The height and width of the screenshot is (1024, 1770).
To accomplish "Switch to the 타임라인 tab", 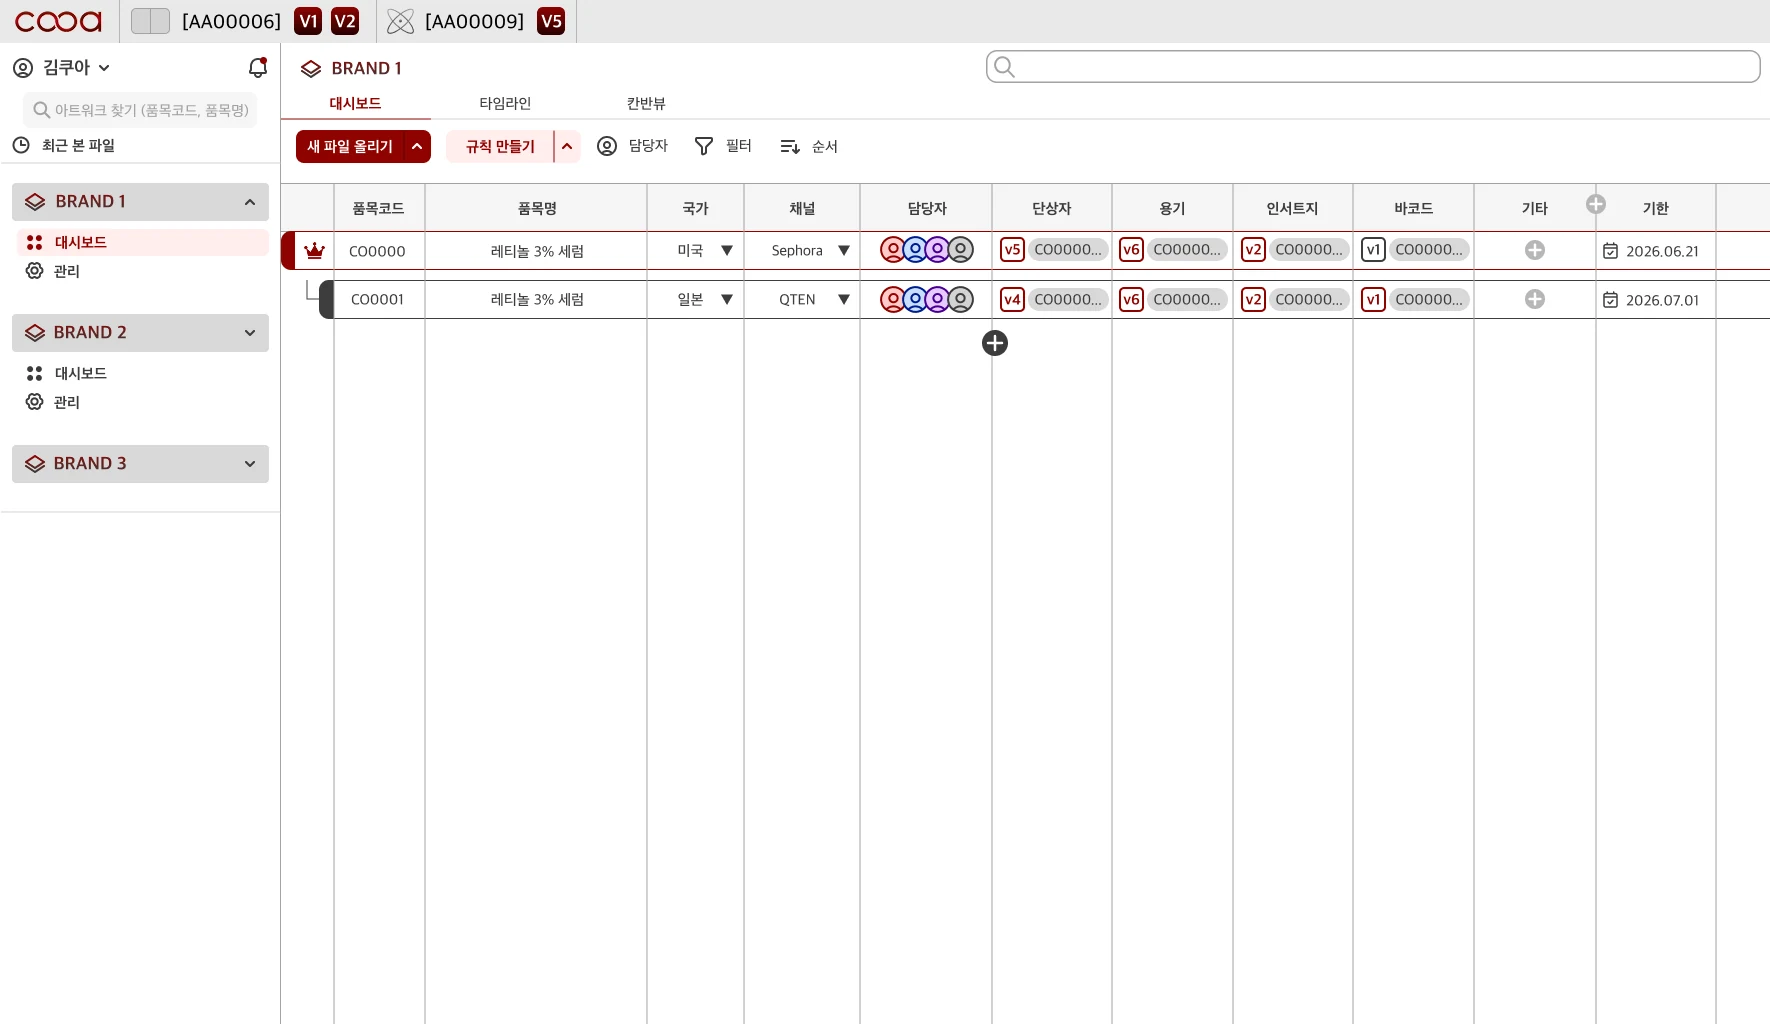I will [x=505, y=103].
